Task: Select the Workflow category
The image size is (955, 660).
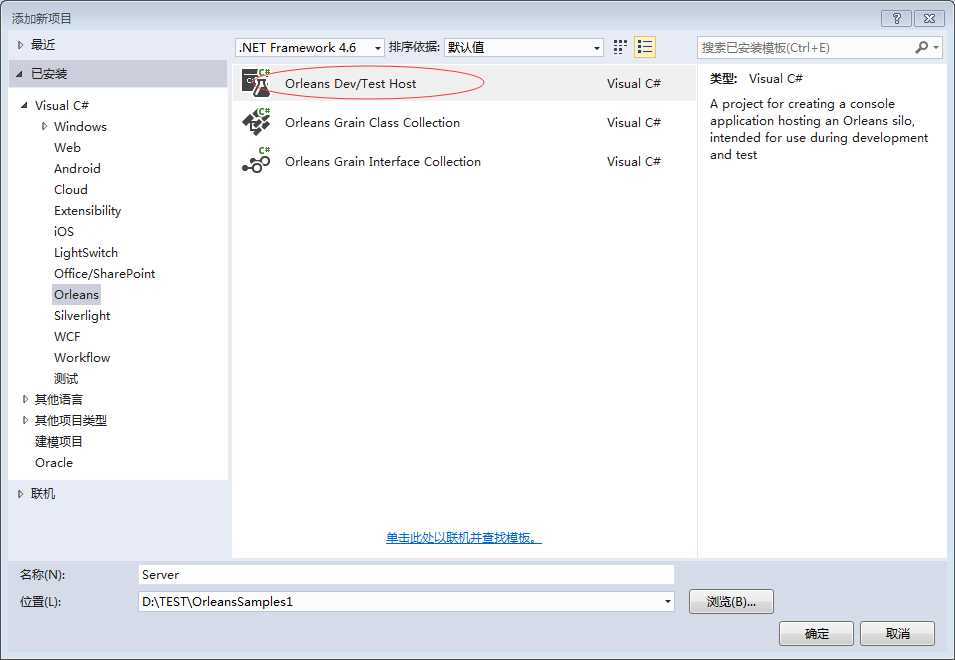Action: (x=82, y=357)
